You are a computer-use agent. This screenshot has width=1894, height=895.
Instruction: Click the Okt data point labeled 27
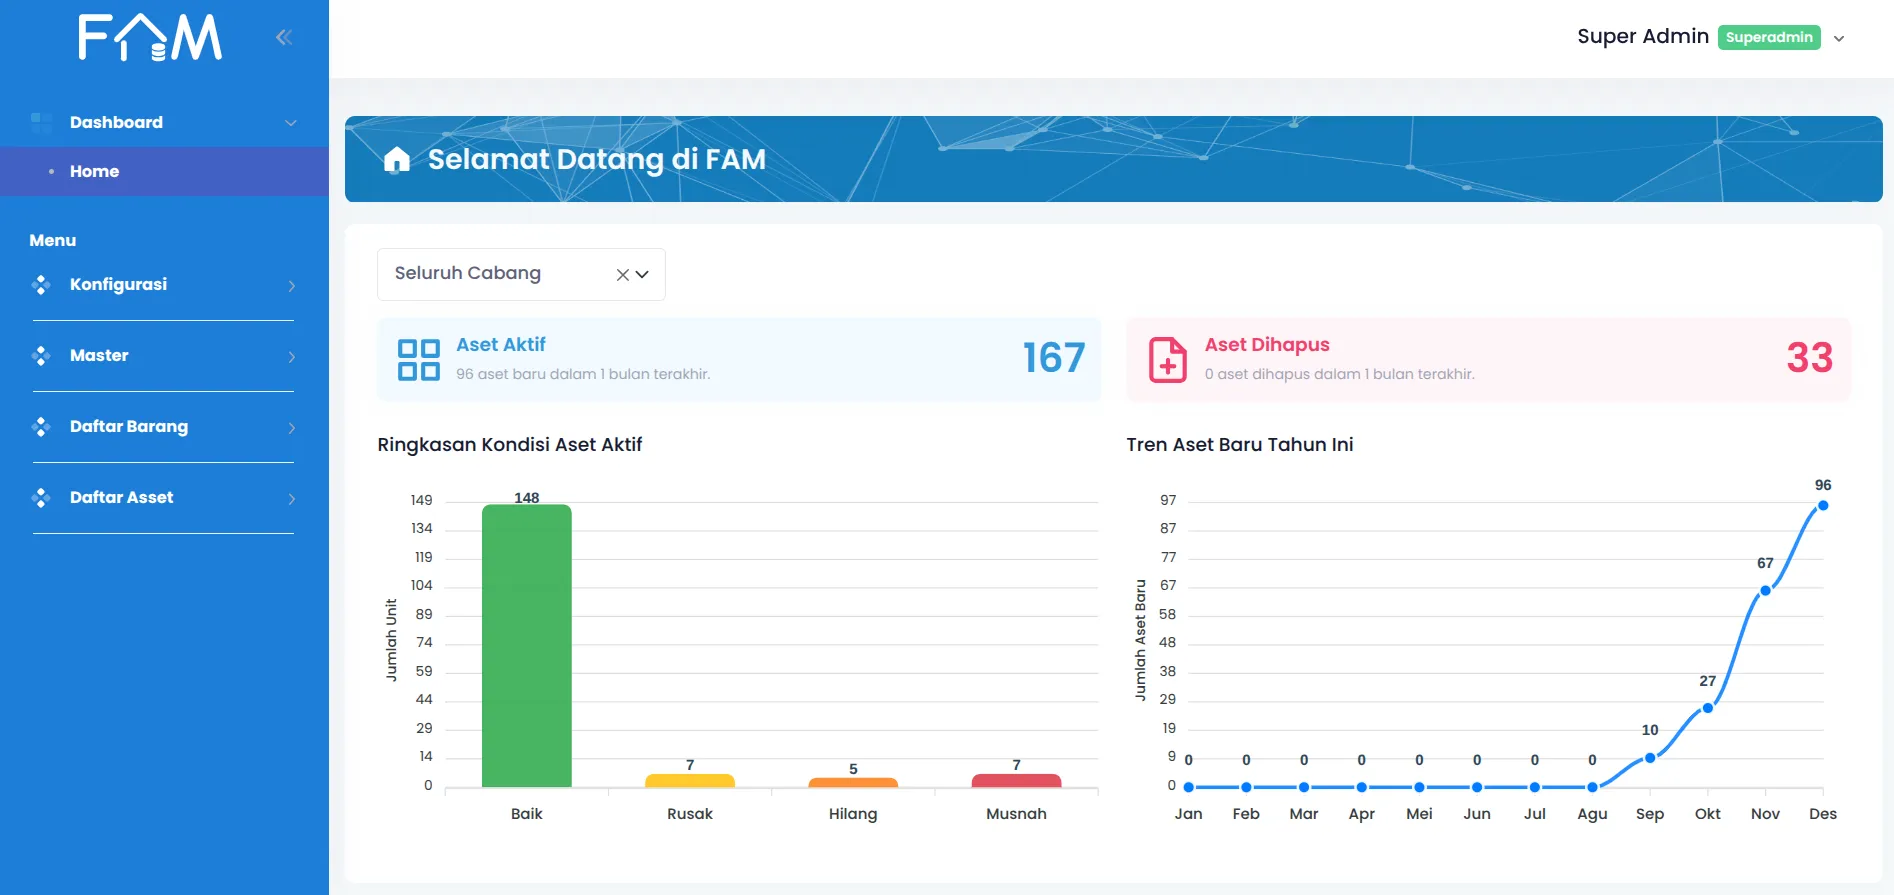(x=1708, y=708)
